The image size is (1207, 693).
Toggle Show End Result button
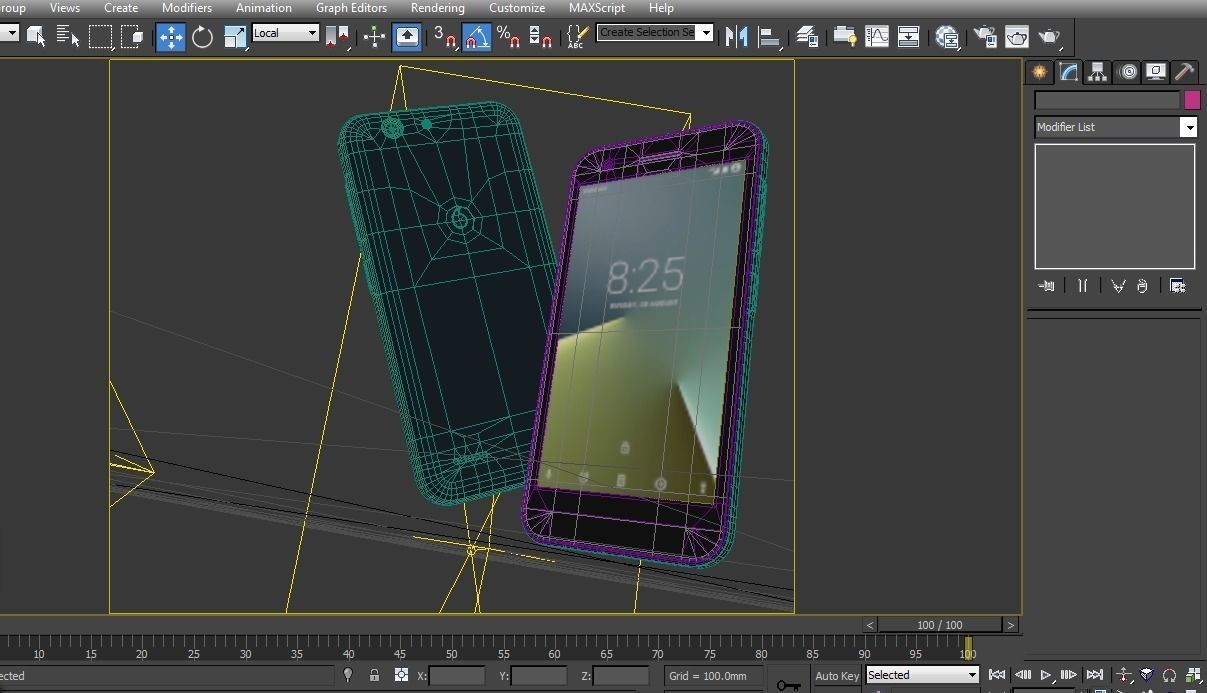(x=1082, y=286)
